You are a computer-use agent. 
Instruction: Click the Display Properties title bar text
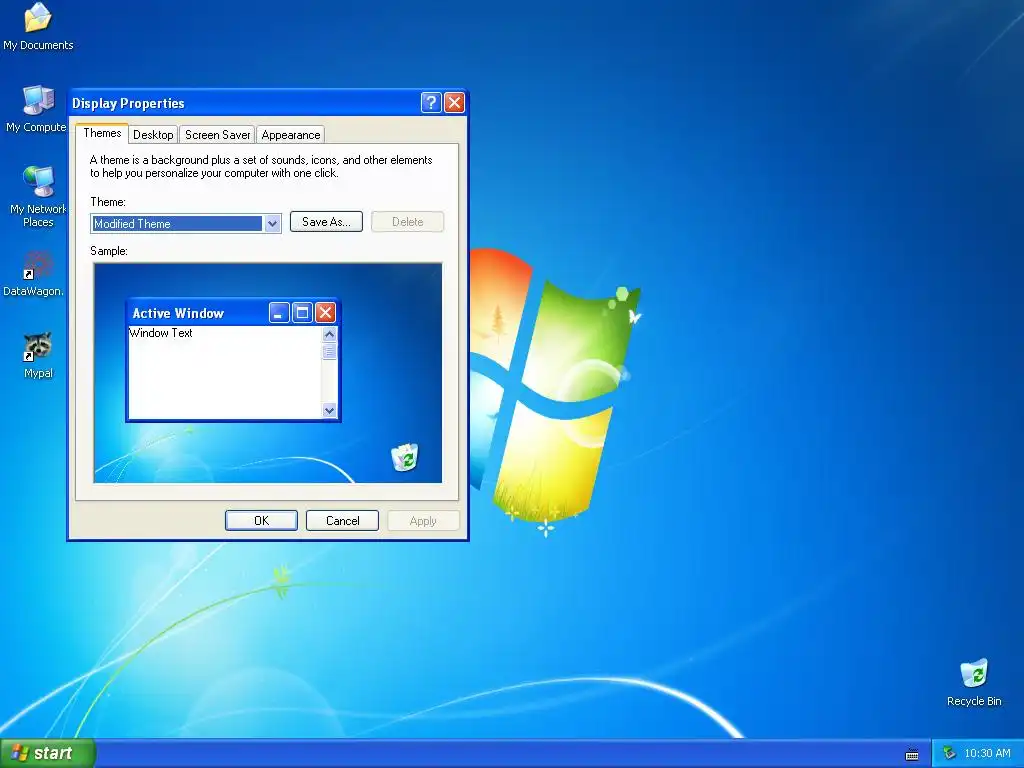[128, 103]
